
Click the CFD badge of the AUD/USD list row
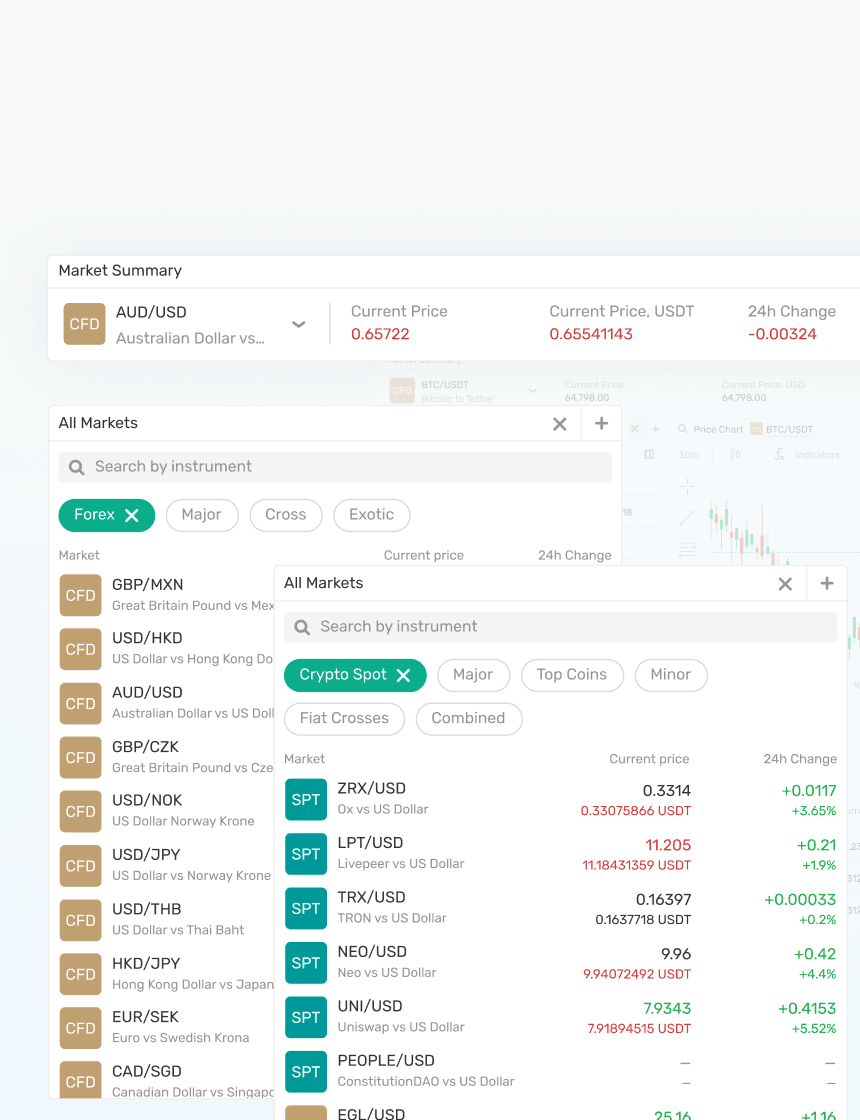click(x=80, y=704)
